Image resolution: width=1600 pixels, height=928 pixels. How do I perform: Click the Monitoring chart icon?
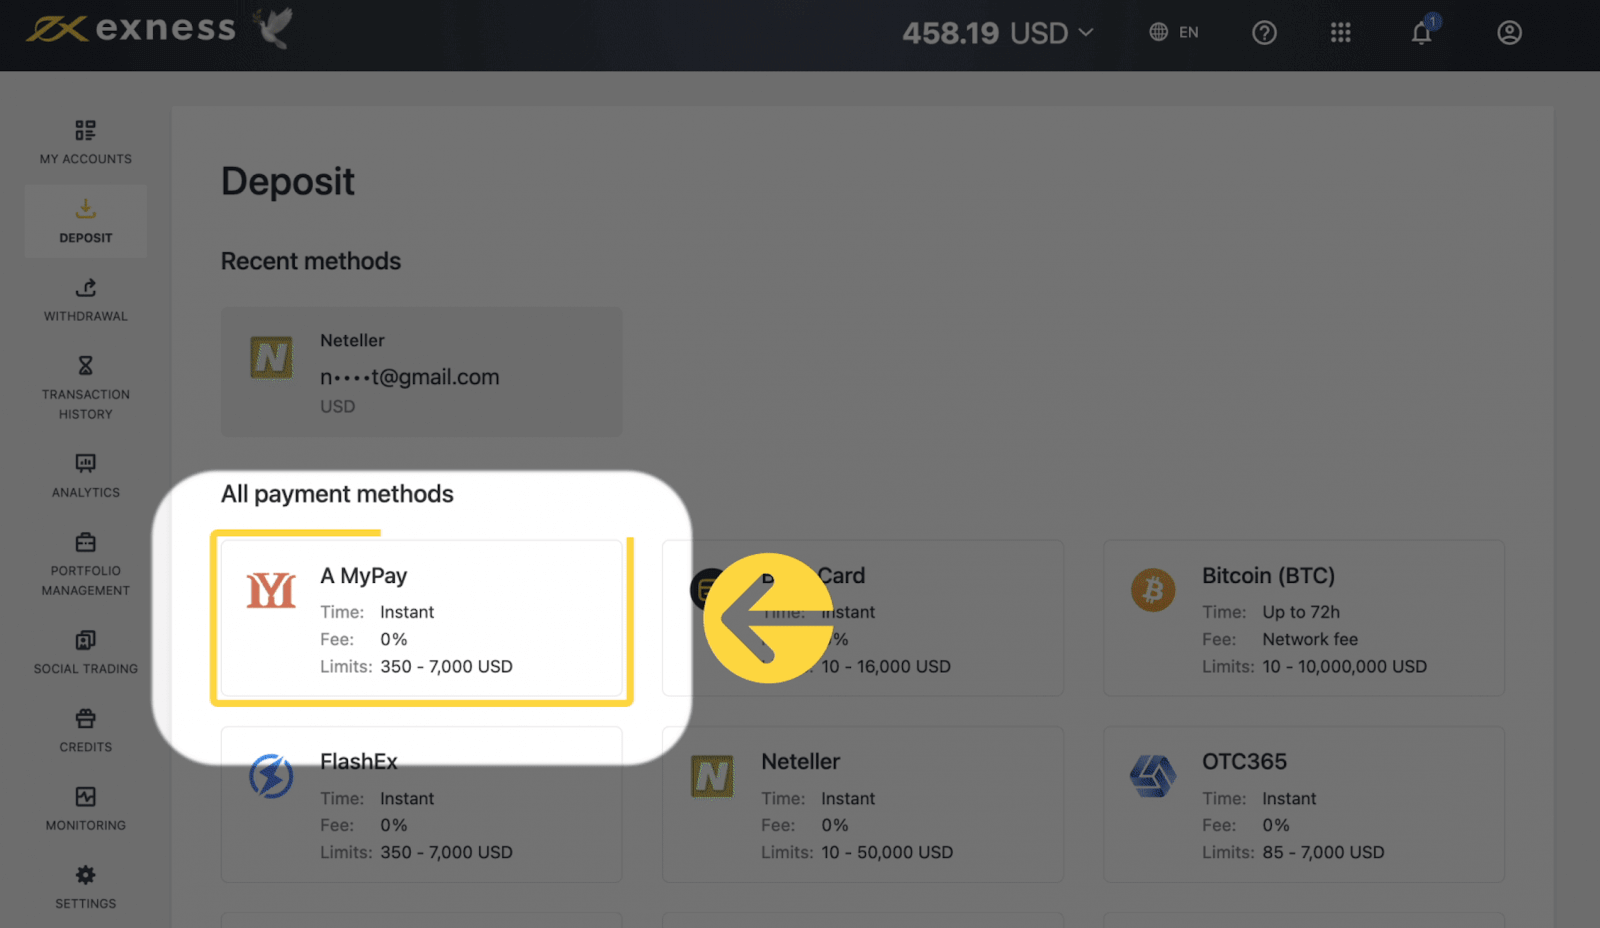point(86,796)
